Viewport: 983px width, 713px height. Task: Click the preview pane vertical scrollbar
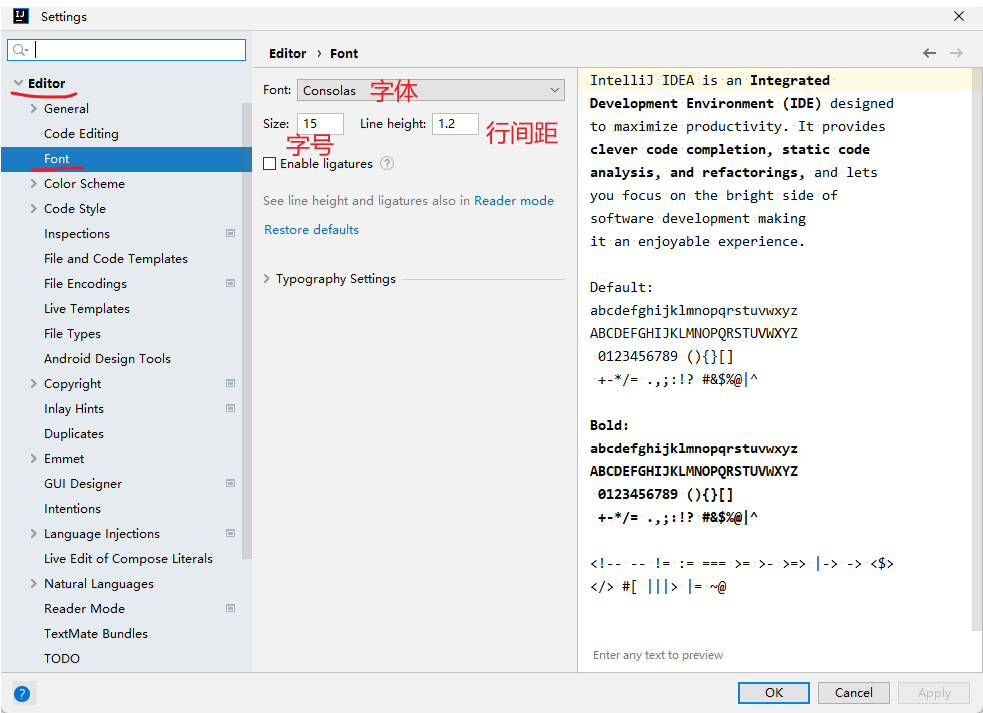(x=977, y=349)
